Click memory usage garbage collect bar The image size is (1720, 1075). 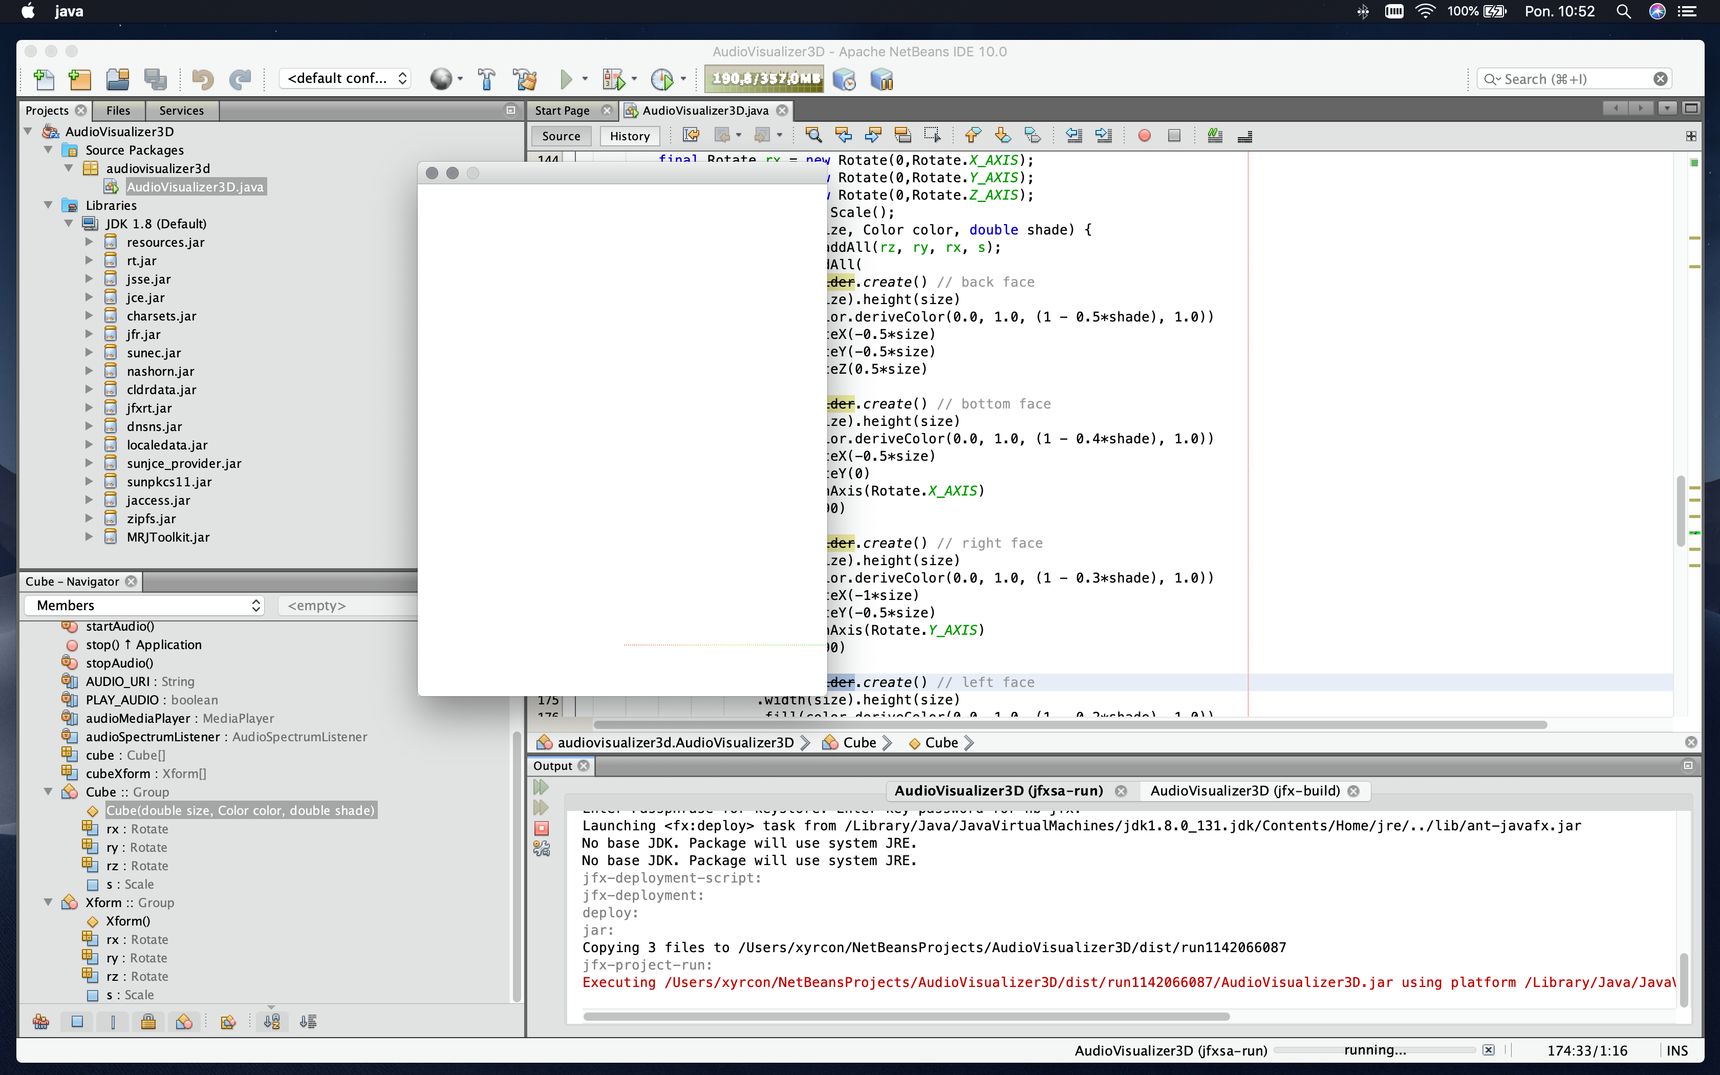pyautogui.click(x=765, y=79)
